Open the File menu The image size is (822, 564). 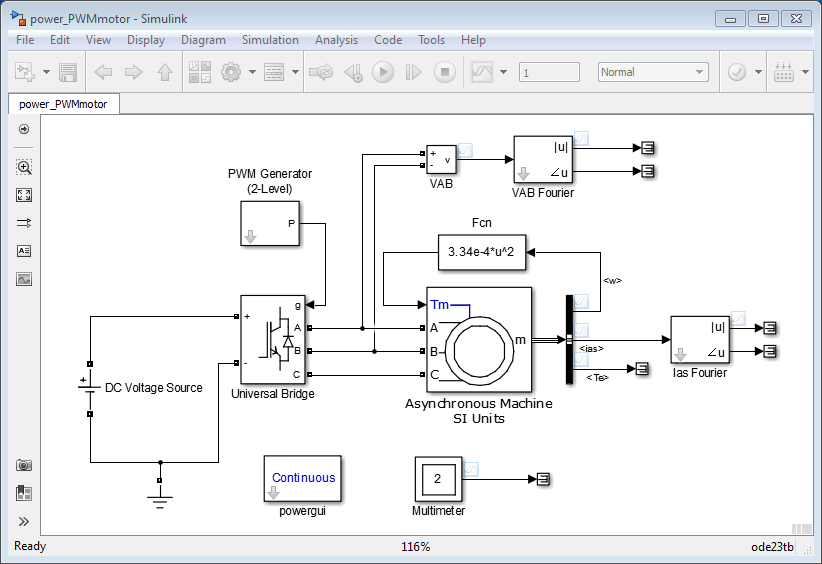(25, 40)
